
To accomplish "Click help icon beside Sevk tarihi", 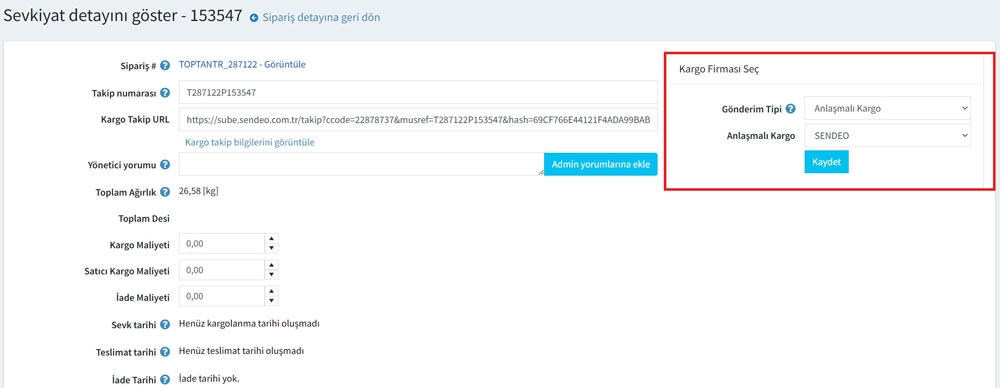I will point(165,325).
